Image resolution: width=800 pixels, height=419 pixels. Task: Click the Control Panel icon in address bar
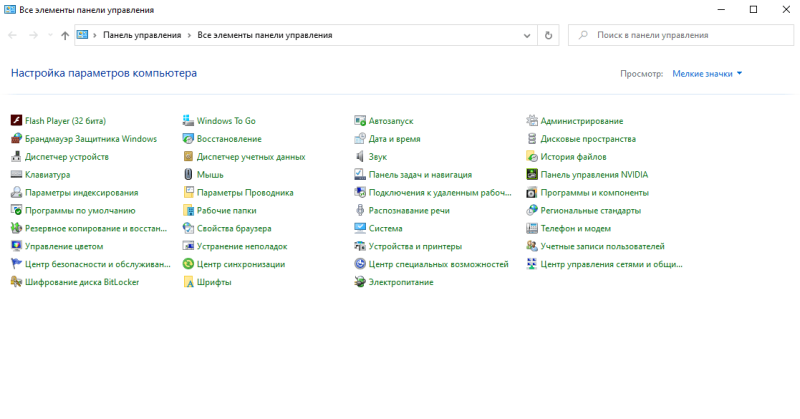[x=82, y=35]
